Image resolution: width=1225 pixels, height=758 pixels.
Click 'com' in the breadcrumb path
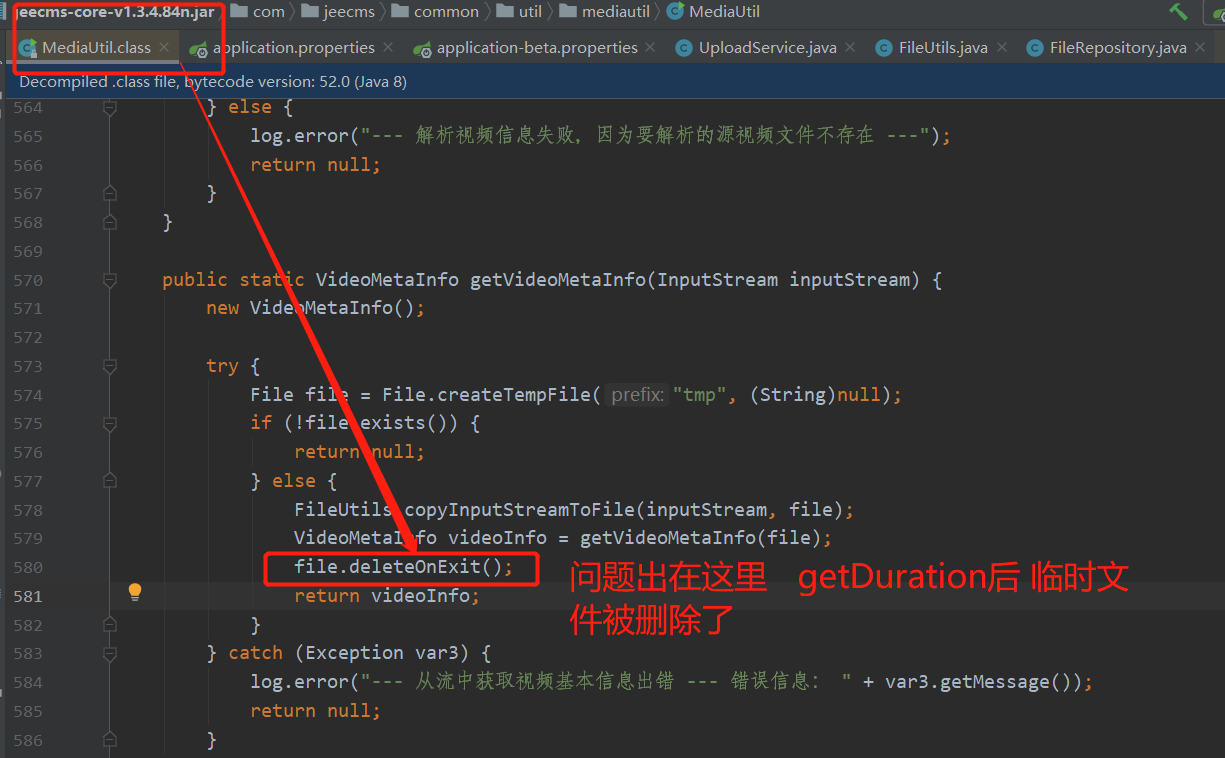pos(268,12)
